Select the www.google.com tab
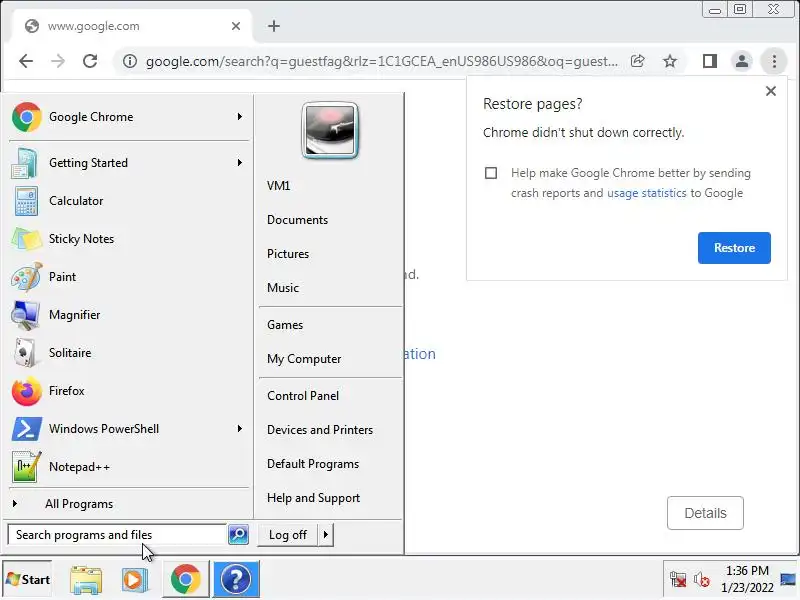800x600 pixels. click(x=132, y=26)
